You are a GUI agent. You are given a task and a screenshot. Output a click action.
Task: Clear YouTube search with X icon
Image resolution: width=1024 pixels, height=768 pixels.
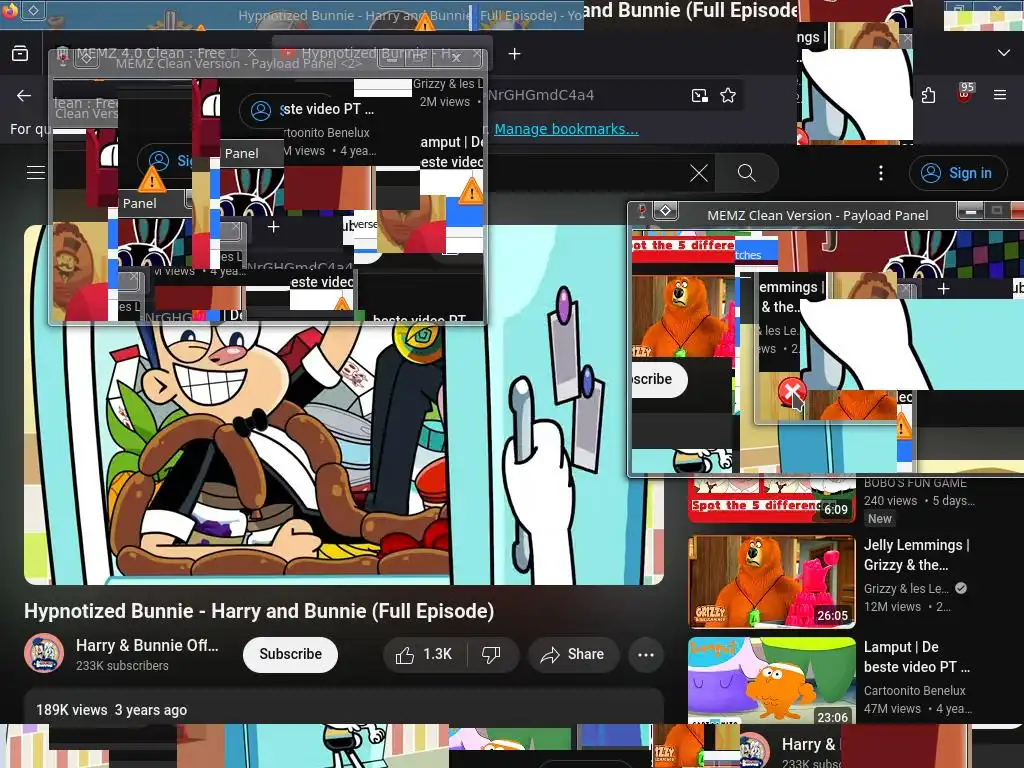pos(699,173)
